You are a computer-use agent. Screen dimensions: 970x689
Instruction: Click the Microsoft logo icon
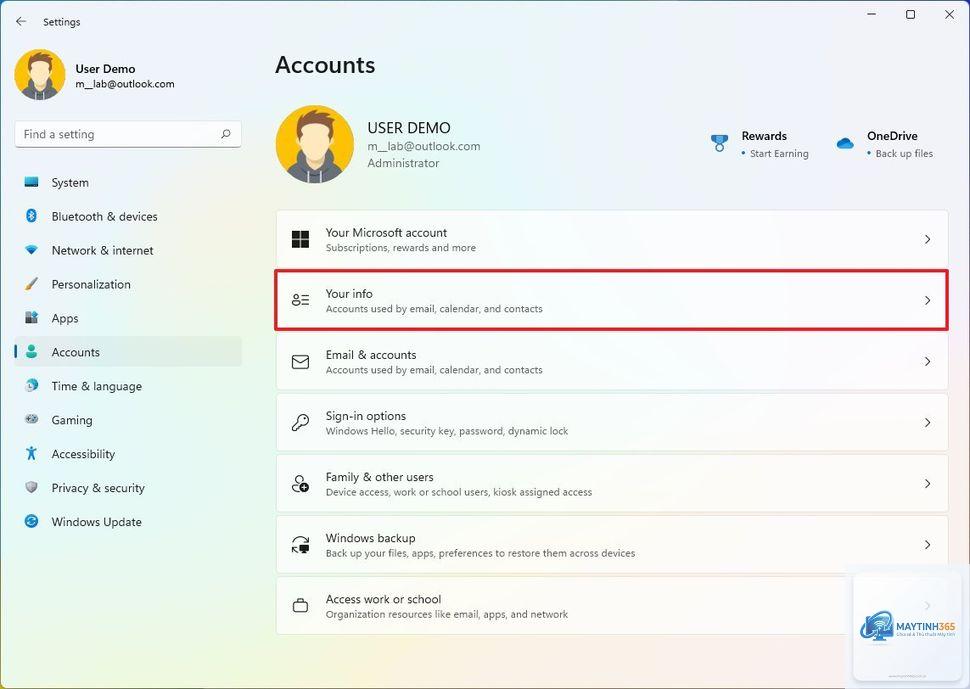[301, 239]
